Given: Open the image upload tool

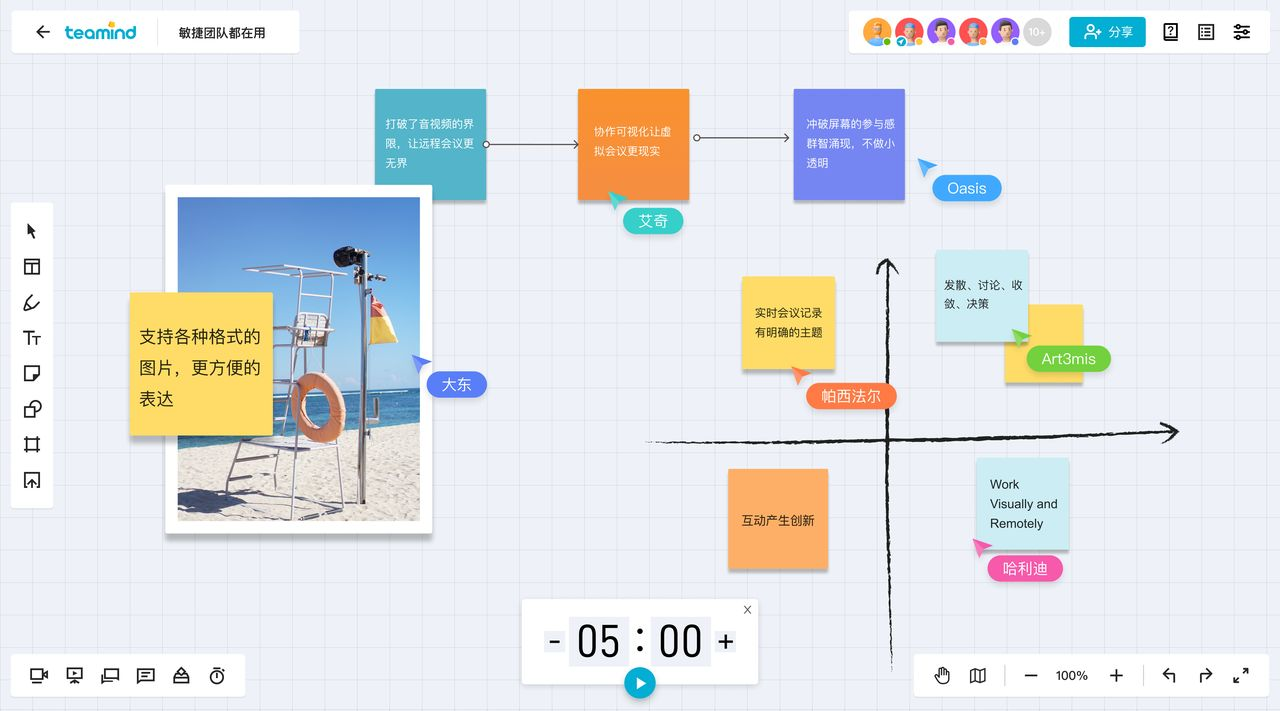Looking at the screenshot, I should (x=32, y=480).
